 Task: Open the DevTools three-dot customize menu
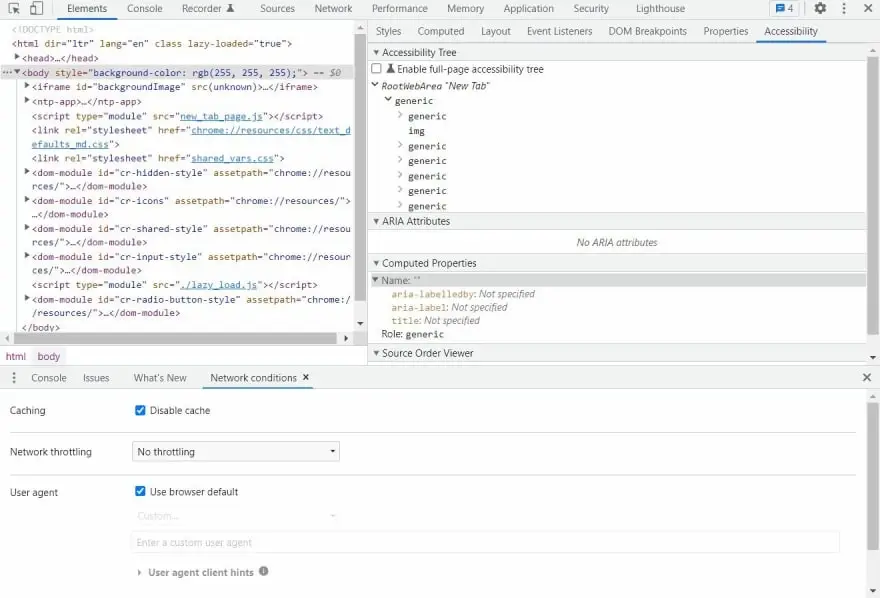pos(844,8)
